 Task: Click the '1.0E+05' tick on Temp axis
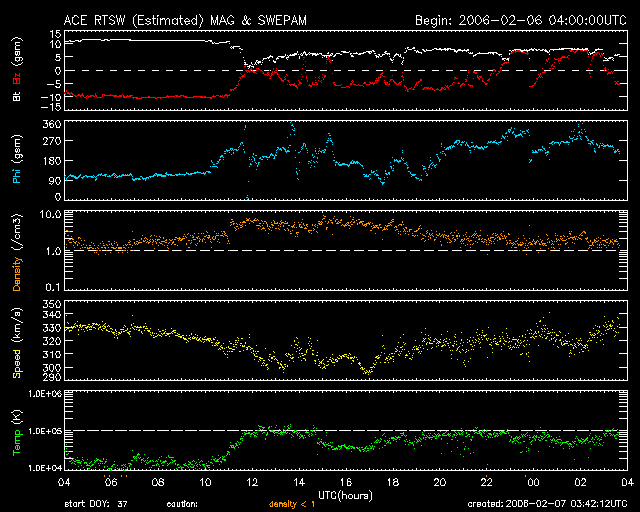(x=45, y=431)
